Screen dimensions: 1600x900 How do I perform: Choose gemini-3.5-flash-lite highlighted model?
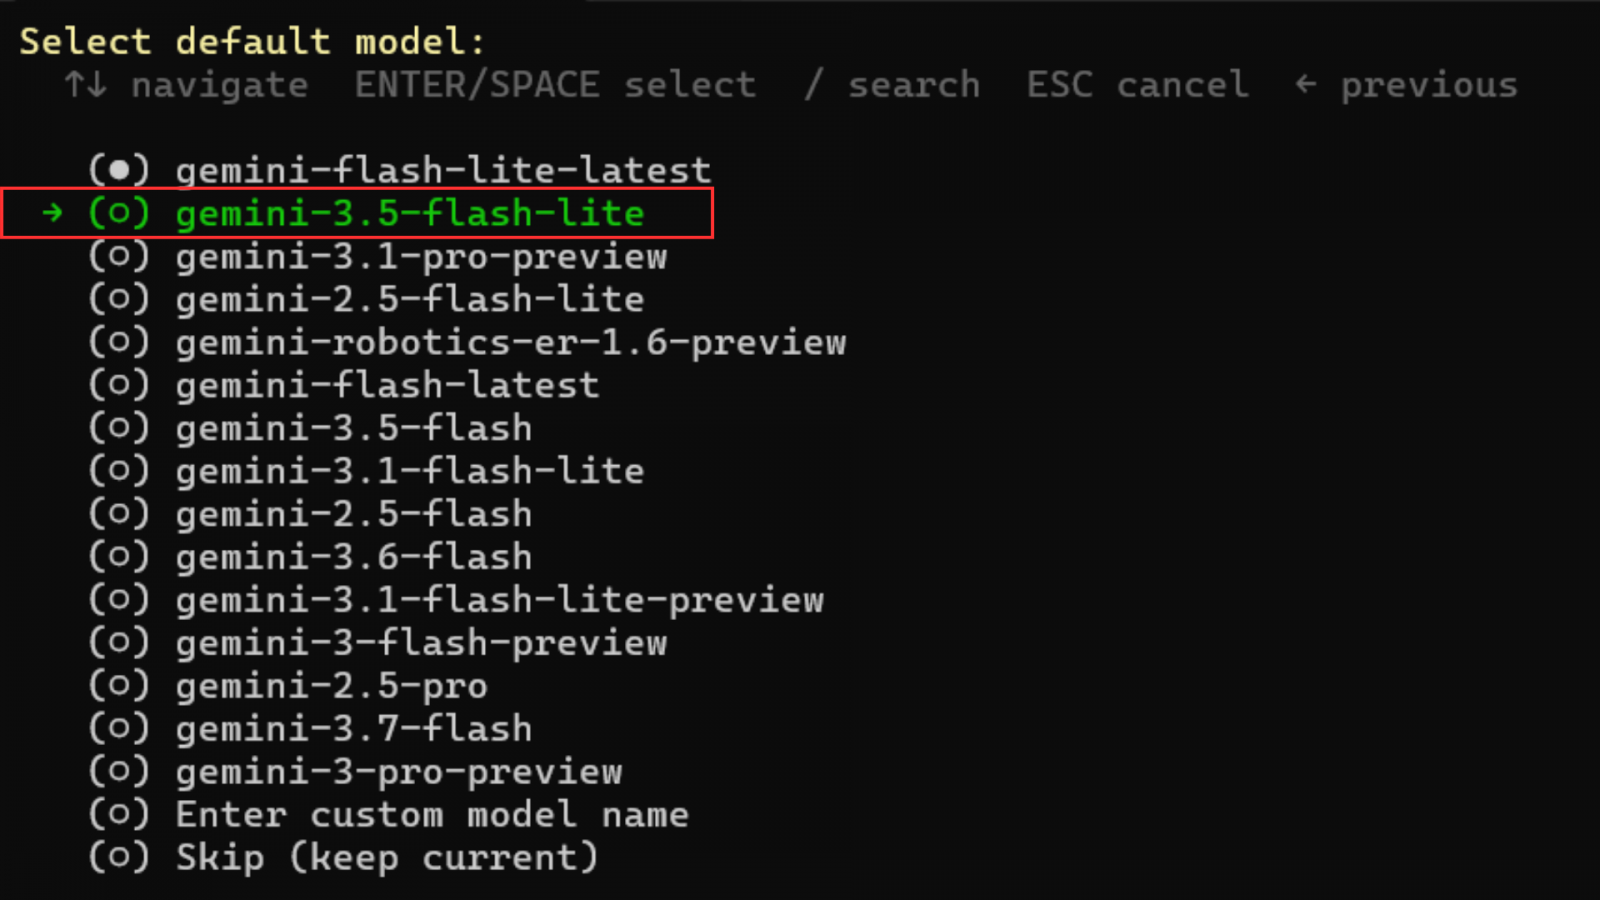(366, 213)
